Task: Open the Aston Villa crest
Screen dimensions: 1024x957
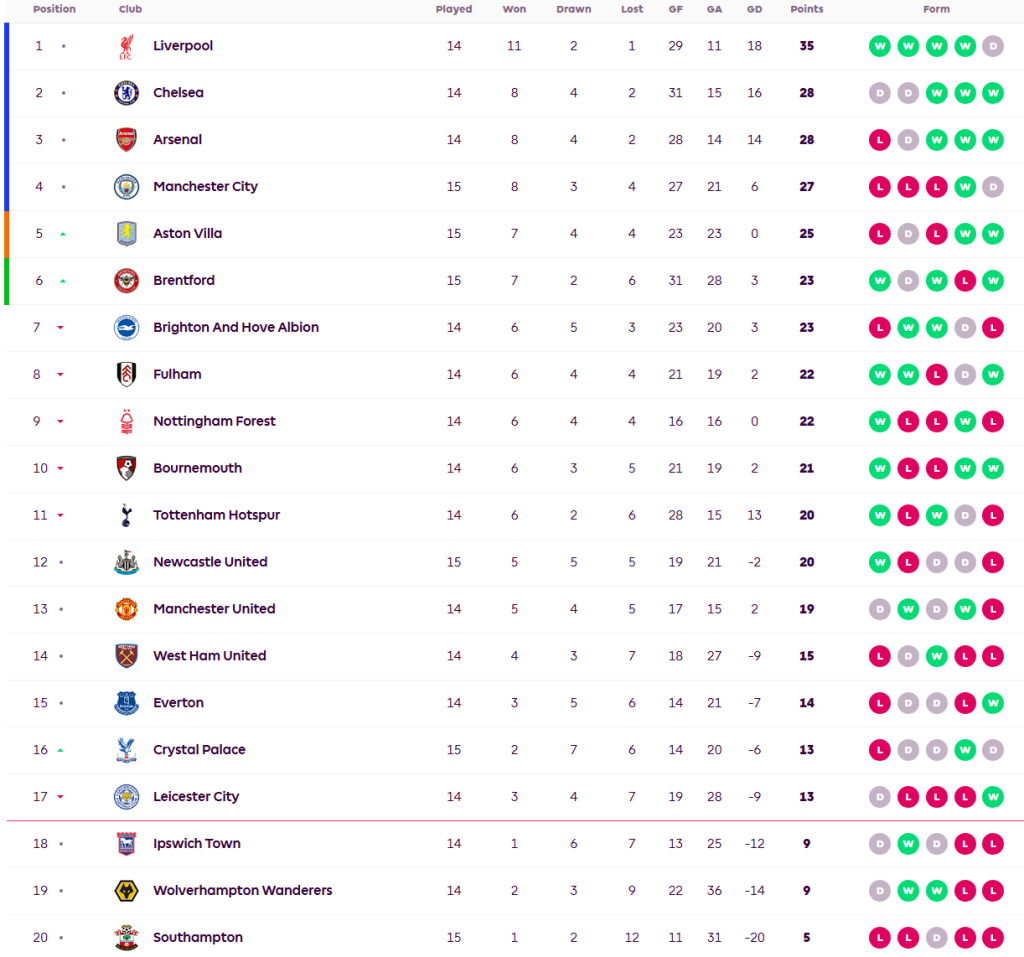Action: point(126,234)
